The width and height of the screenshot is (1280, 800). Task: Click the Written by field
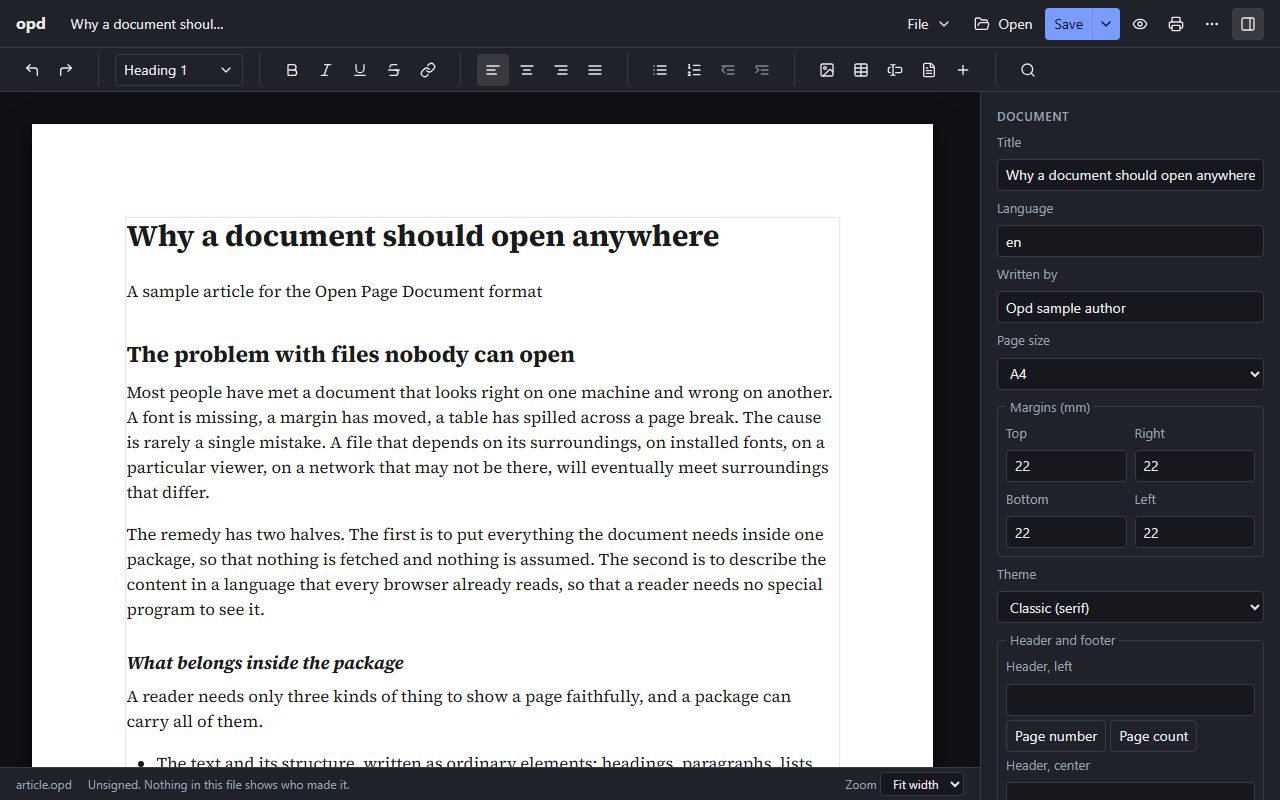point(1130,308)
